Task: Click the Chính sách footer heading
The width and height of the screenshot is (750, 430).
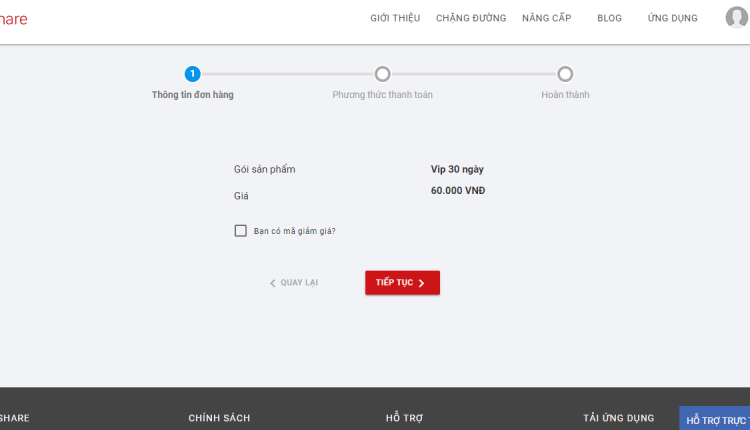Action: pyautogui.click(x=219, y=418)
